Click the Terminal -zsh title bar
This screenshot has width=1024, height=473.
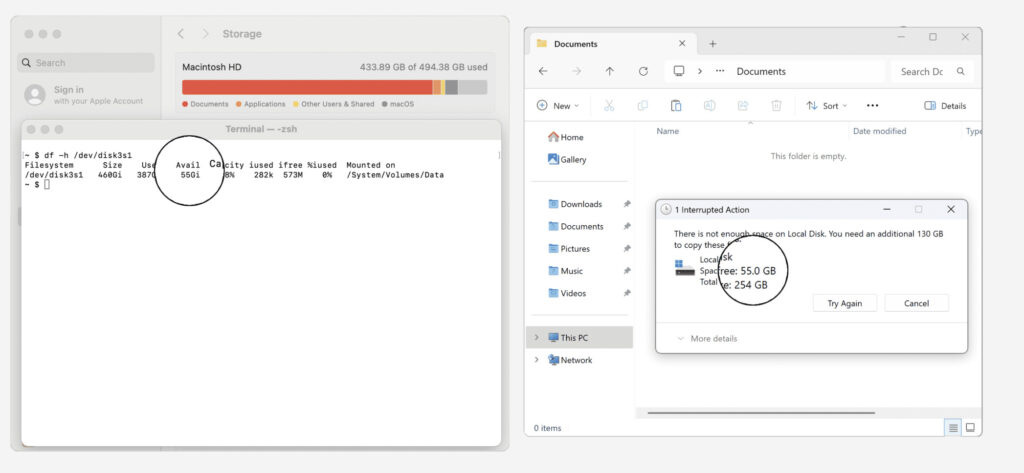click(261, 129)
